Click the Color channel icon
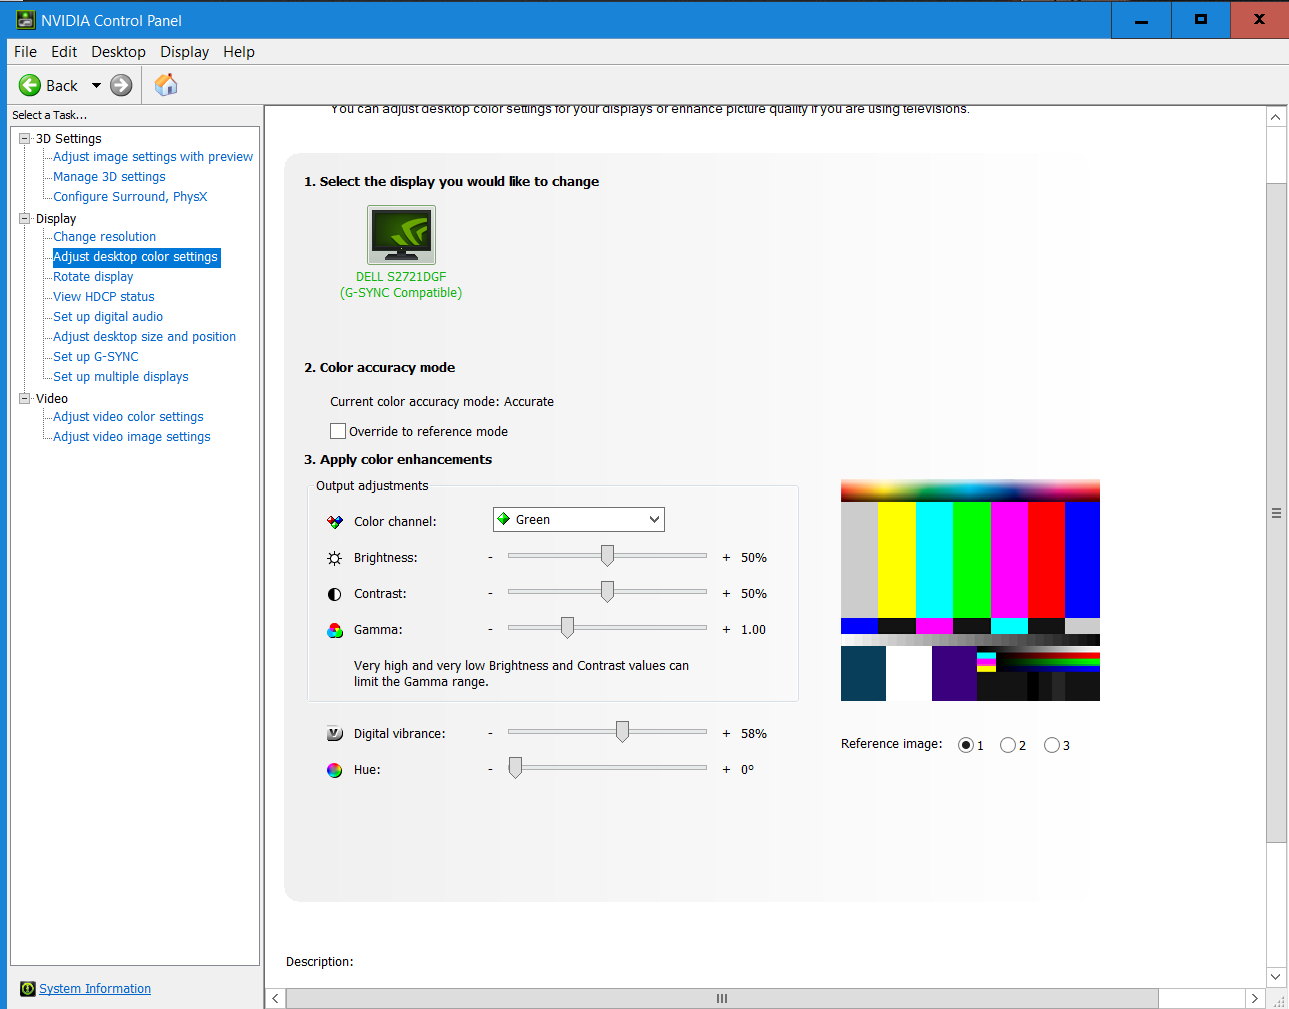Viewport: 1289px width, 1009px height. 335,522
